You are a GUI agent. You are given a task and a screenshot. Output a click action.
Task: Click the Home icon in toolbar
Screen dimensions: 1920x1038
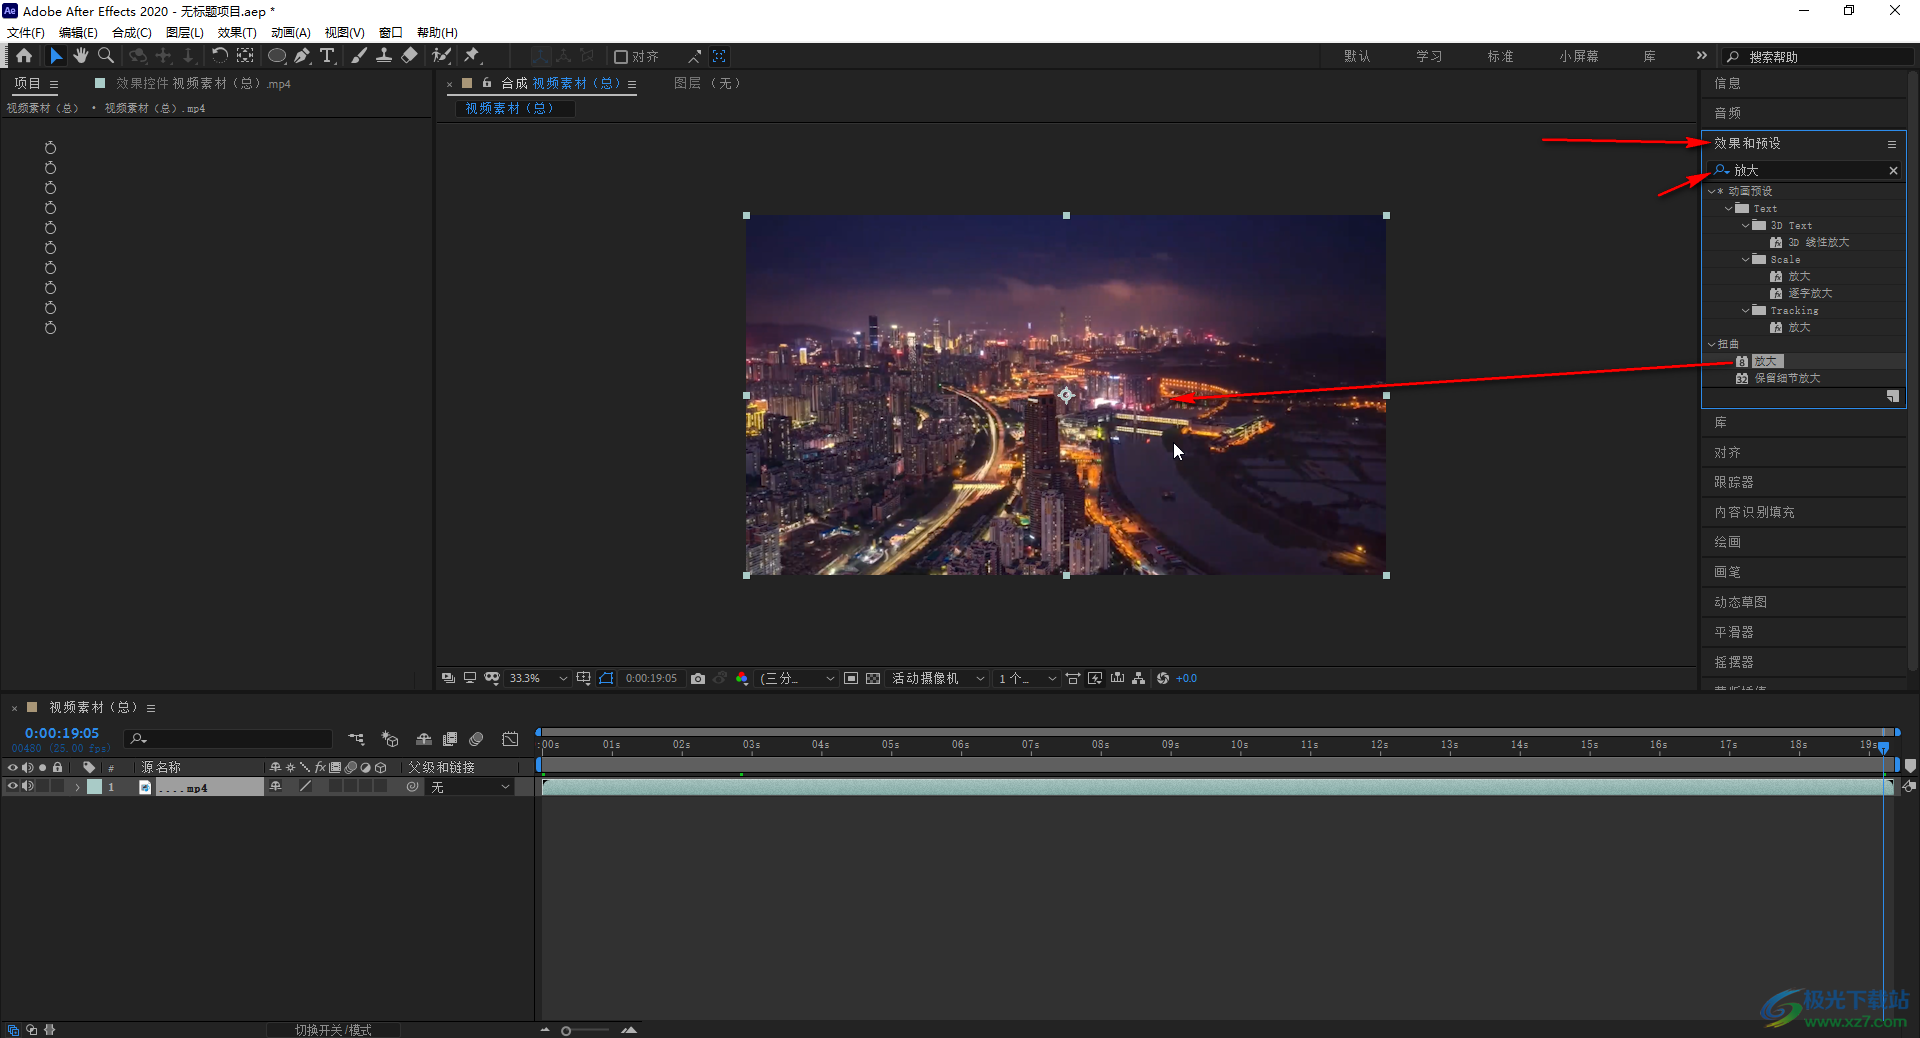(x=24, y=56)
